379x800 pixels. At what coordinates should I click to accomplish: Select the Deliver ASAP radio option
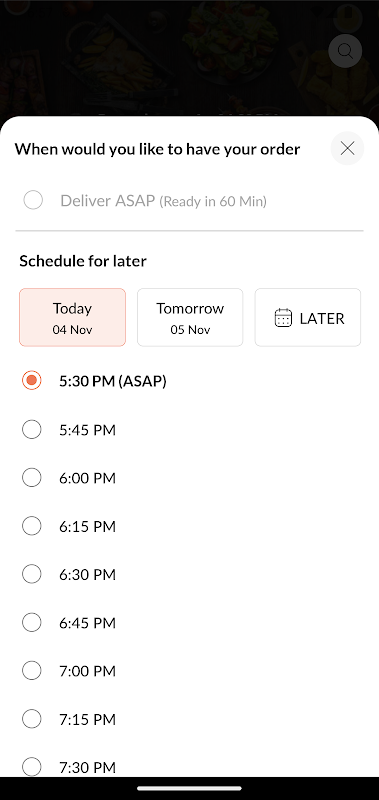click(x=33, y=200)
